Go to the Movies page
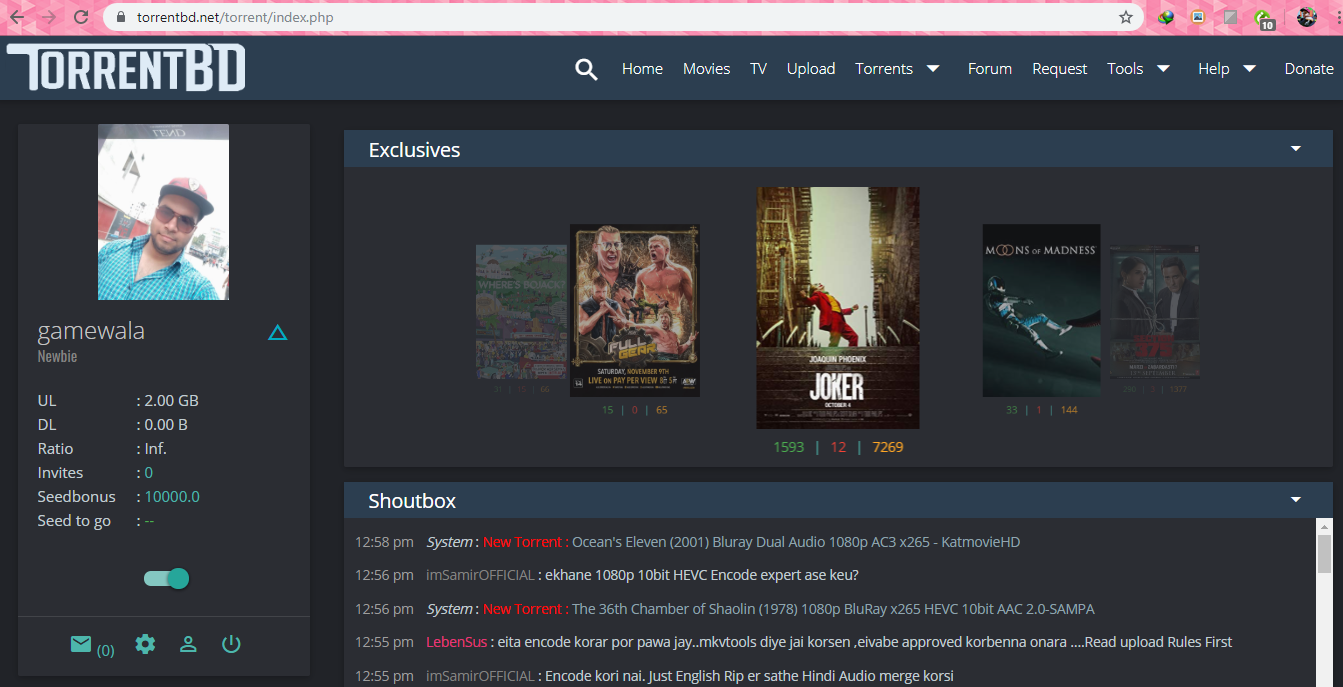Screen dimensions: 1343x687 pyautogui.click(x=706, y=69)
